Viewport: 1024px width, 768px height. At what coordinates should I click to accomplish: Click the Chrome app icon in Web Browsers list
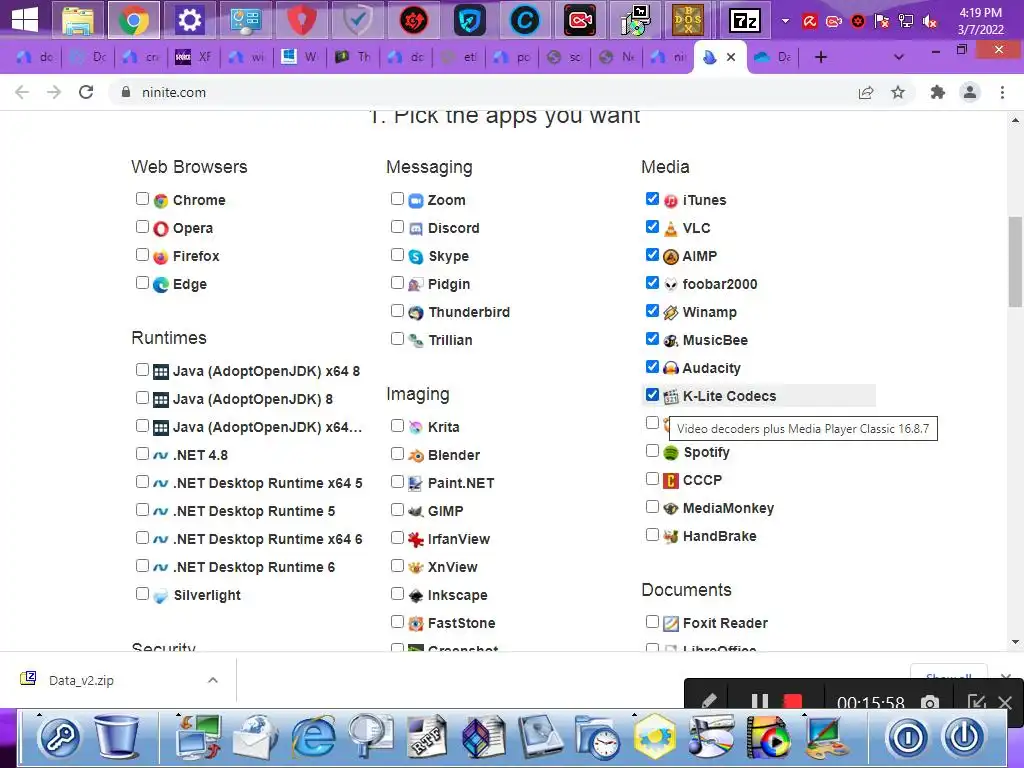coord(161,200)
